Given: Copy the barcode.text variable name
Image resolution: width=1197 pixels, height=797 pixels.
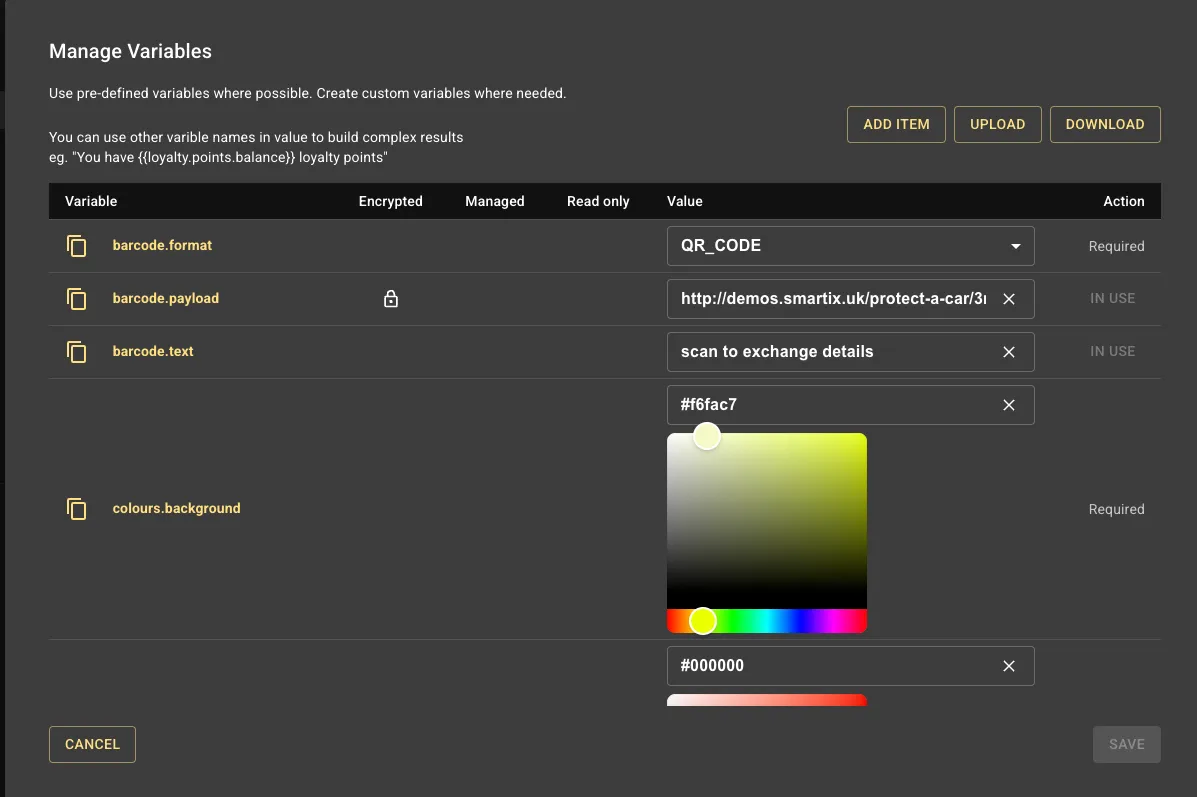Looking at the screenshot, I should [x=76, y=352].
